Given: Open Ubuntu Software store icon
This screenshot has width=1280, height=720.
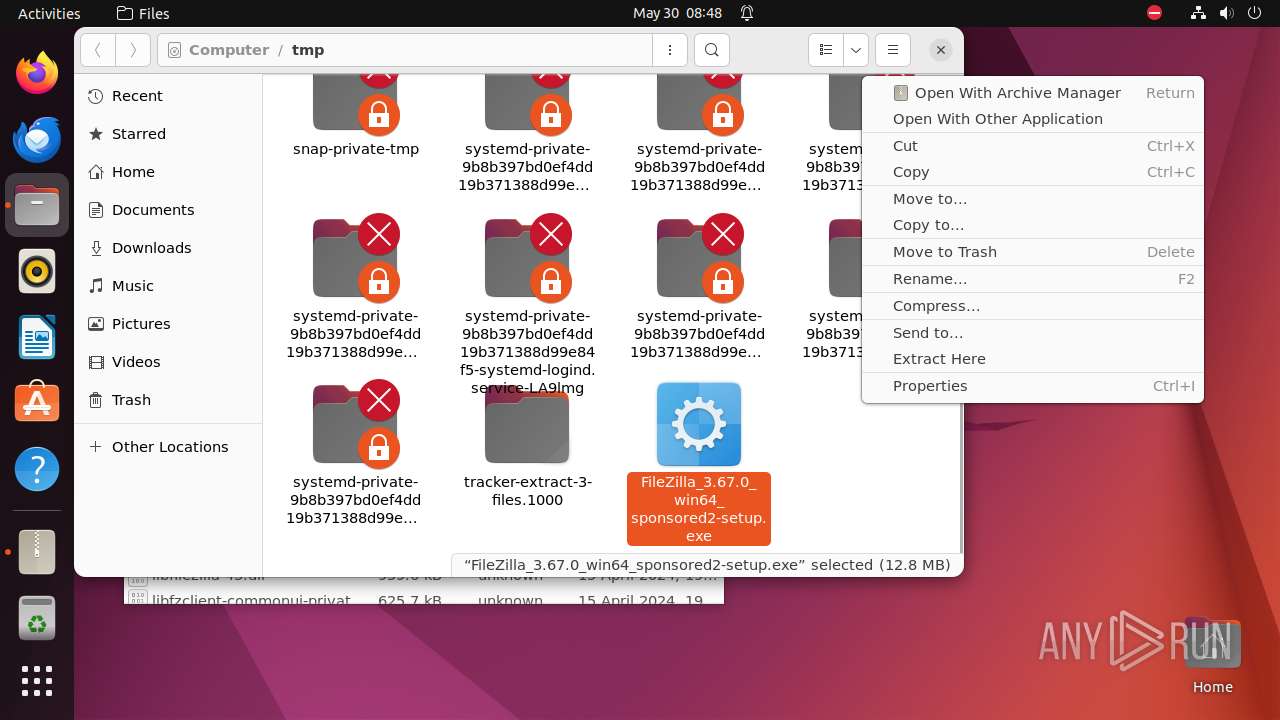Looking at the screenshot, I should [x=37, y=403].
